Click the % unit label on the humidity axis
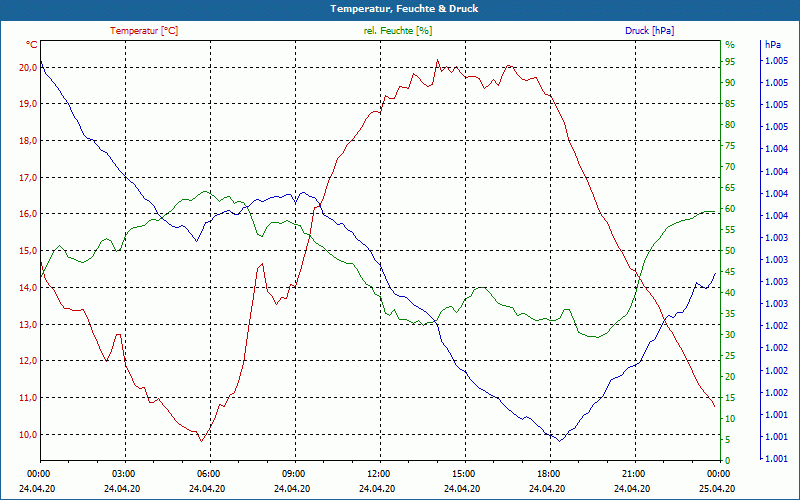 [730, 45]
